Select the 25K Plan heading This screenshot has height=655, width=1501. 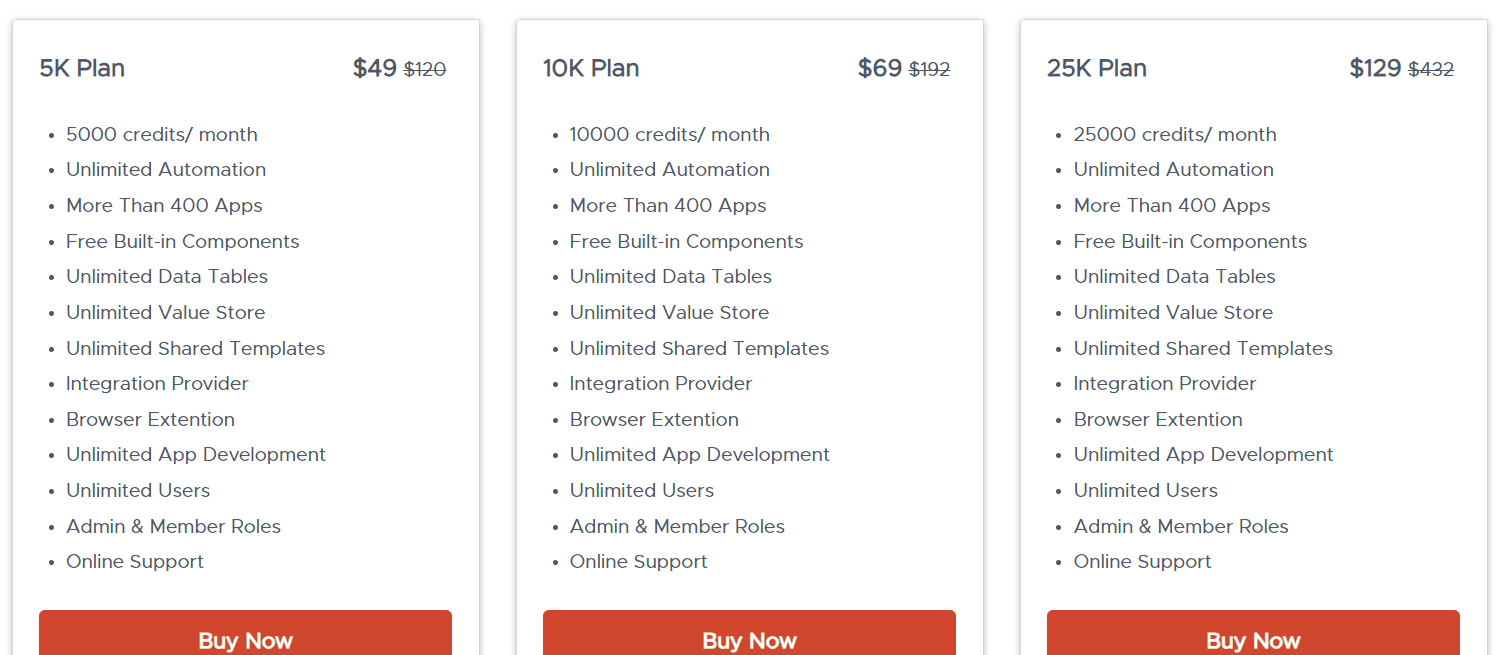coord(1097,68)
